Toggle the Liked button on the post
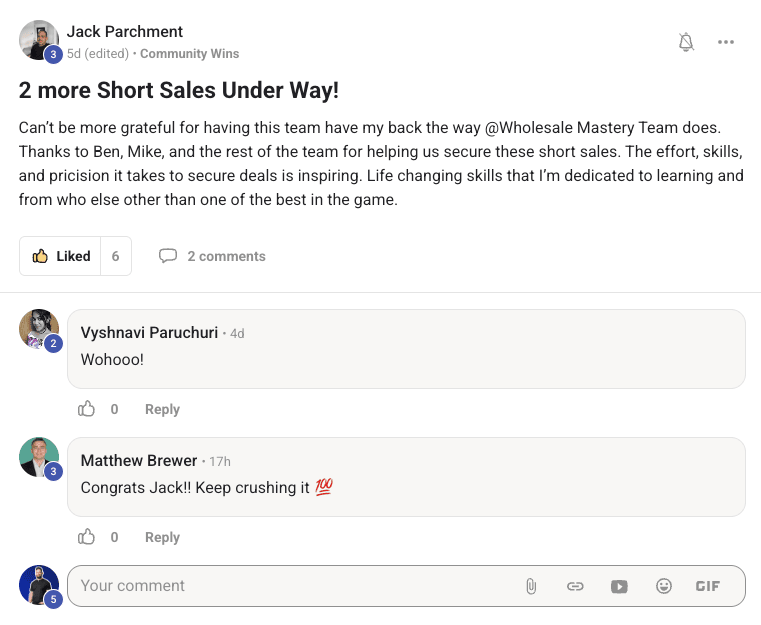The width and height of the screenshot is (761, 625). [61, 256]
